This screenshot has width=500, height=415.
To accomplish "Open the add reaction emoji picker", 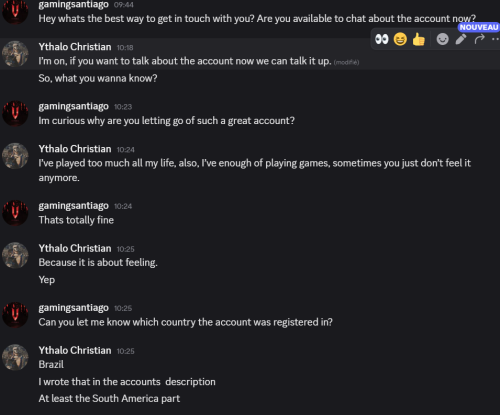I will click(x=442, y=39).
